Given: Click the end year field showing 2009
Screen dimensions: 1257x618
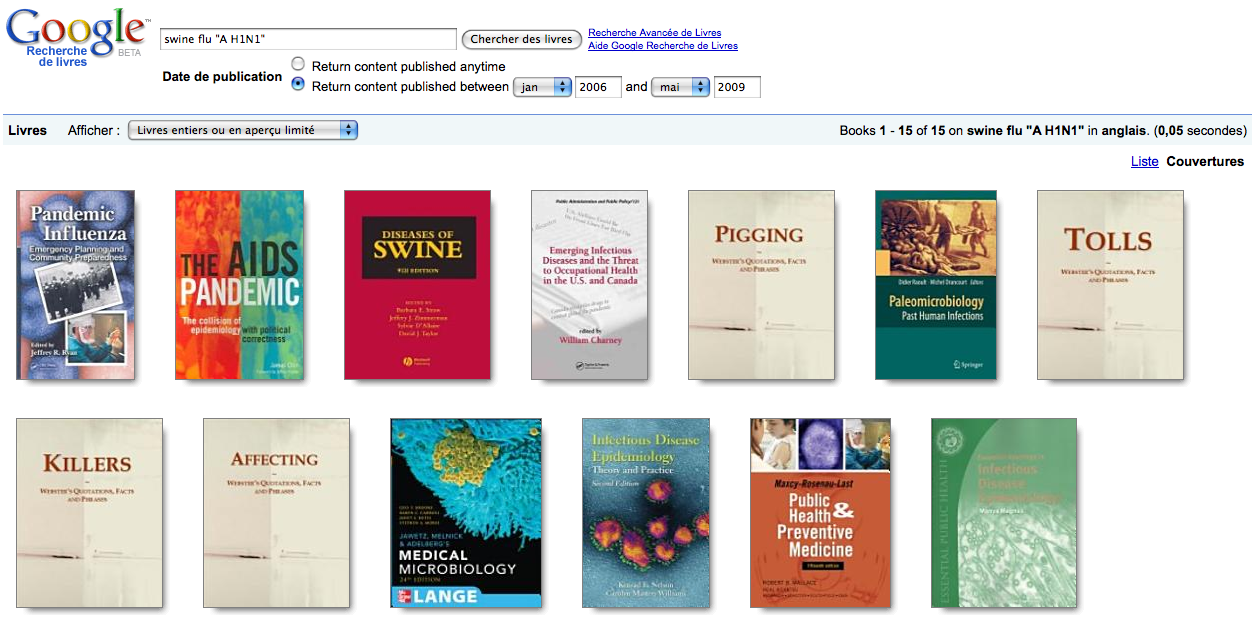Looking at the screenshot, I should tap(737, 87).
